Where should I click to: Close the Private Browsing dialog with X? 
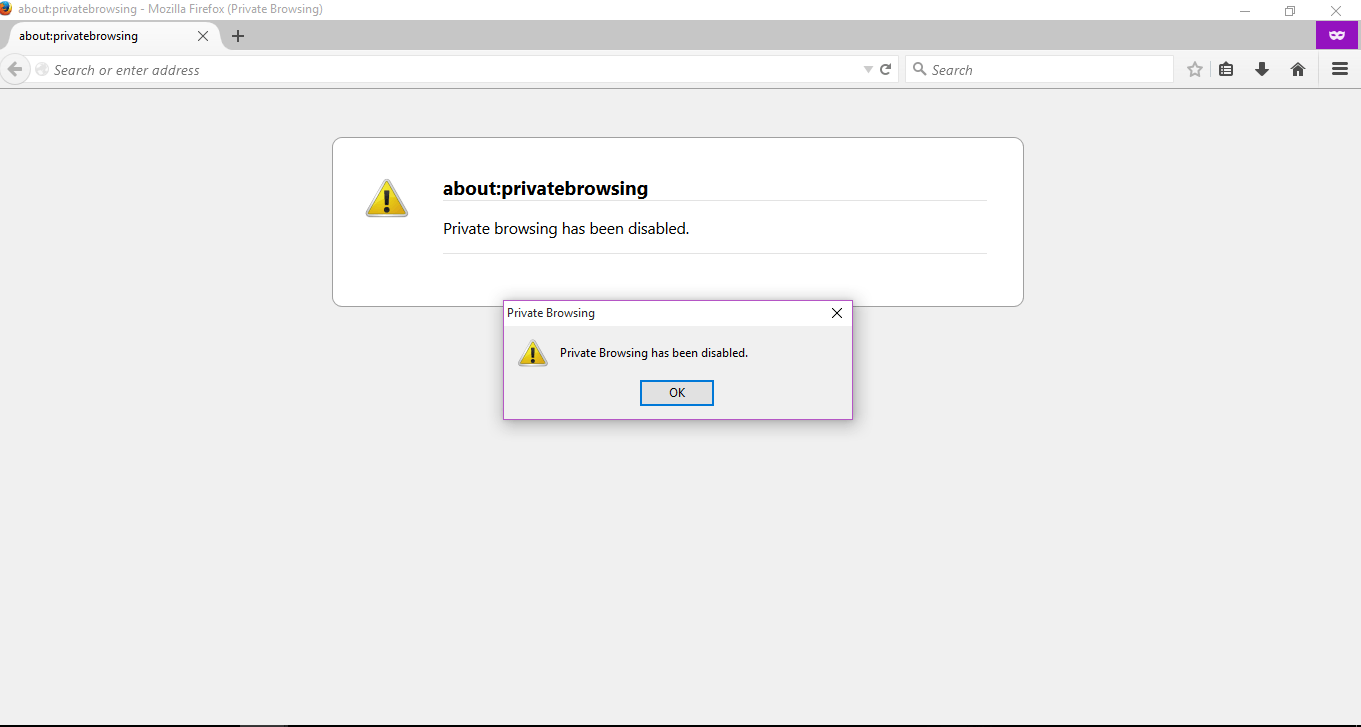[837, 313]
